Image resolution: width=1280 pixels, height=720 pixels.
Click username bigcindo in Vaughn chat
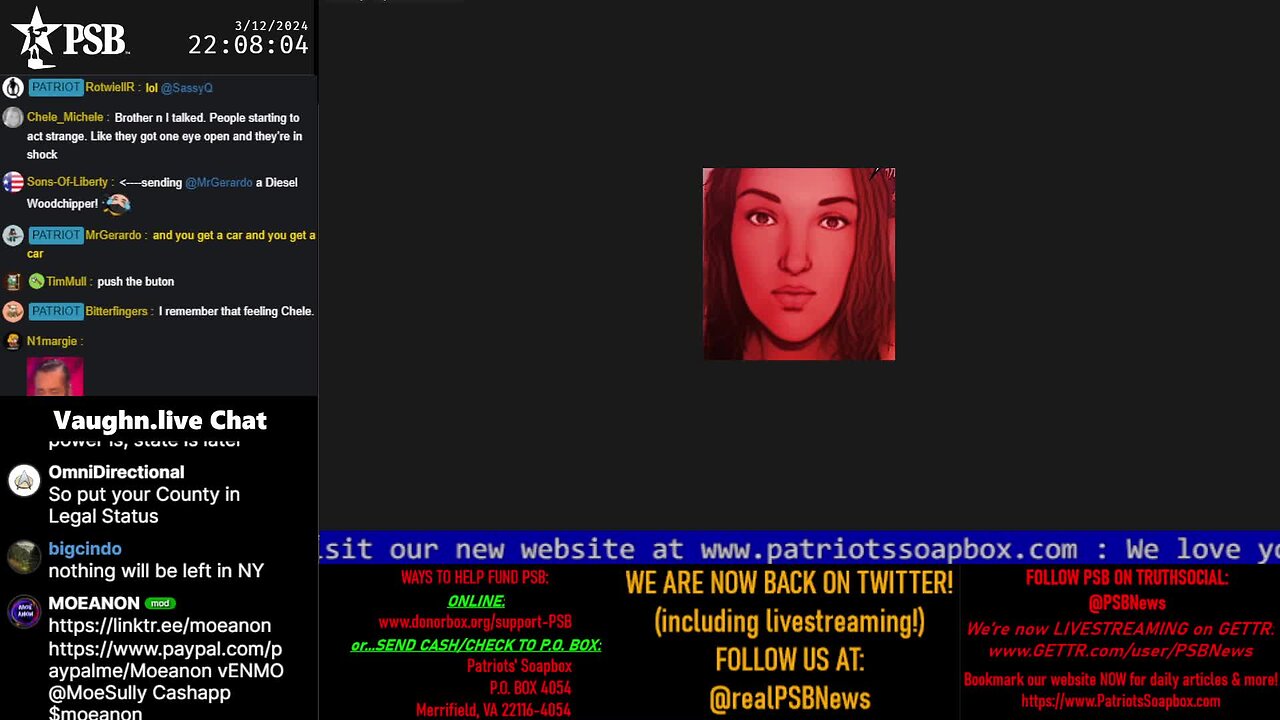tap(85, 549)
